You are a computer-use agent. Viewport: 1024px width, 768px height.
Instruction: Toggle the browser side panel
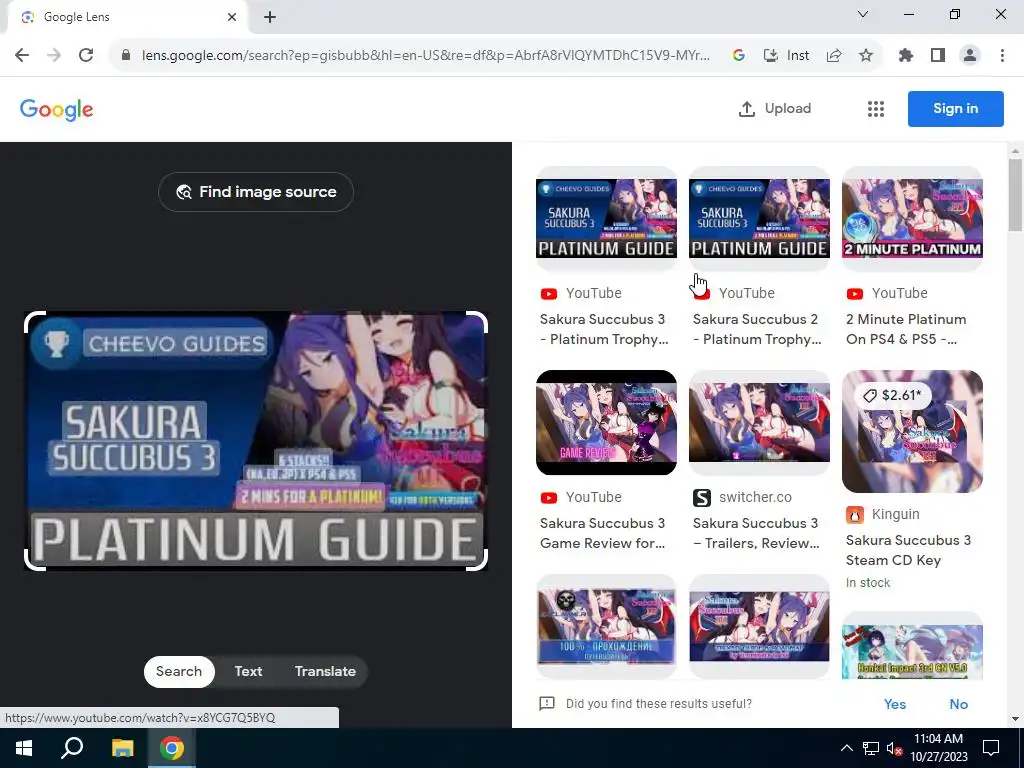coord(938,56)
